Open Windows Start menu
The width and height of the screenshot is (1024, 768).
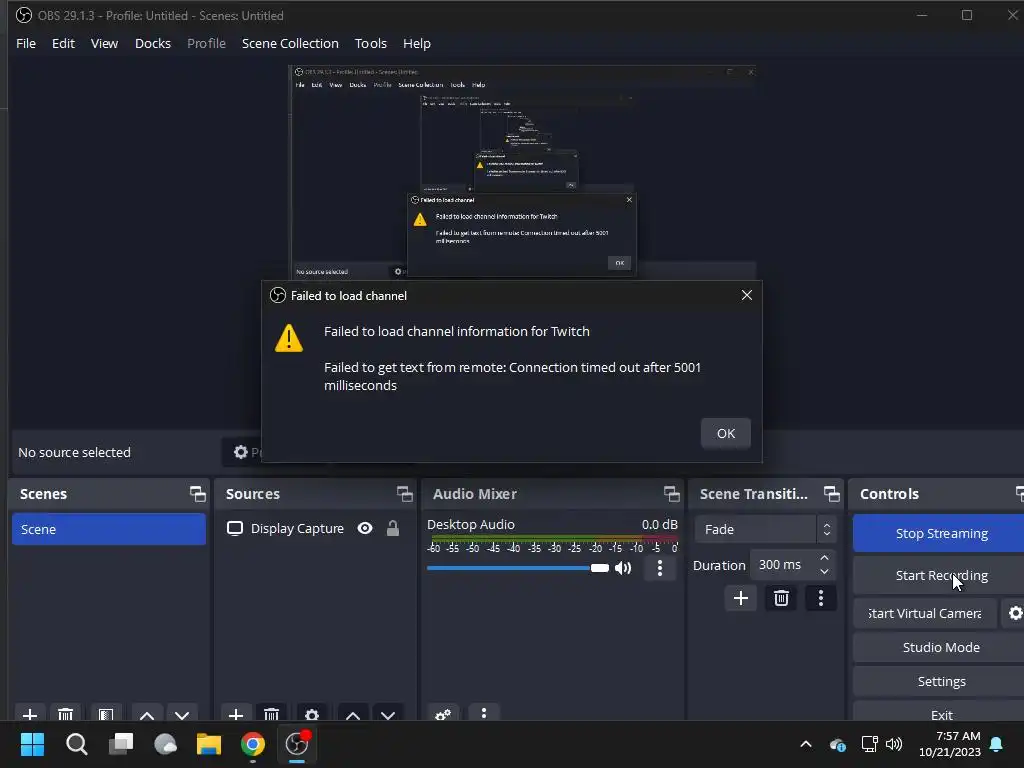(x=32, y=744)
